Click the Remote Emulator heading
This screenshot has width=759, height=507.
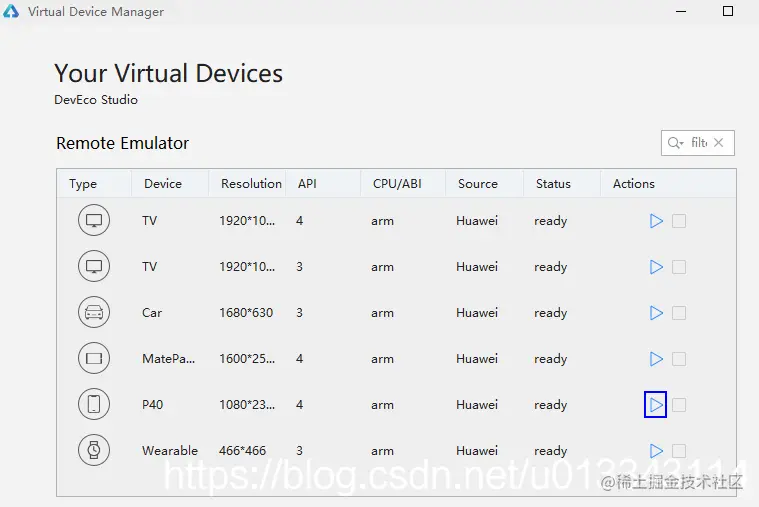click(x=122, y=143)
